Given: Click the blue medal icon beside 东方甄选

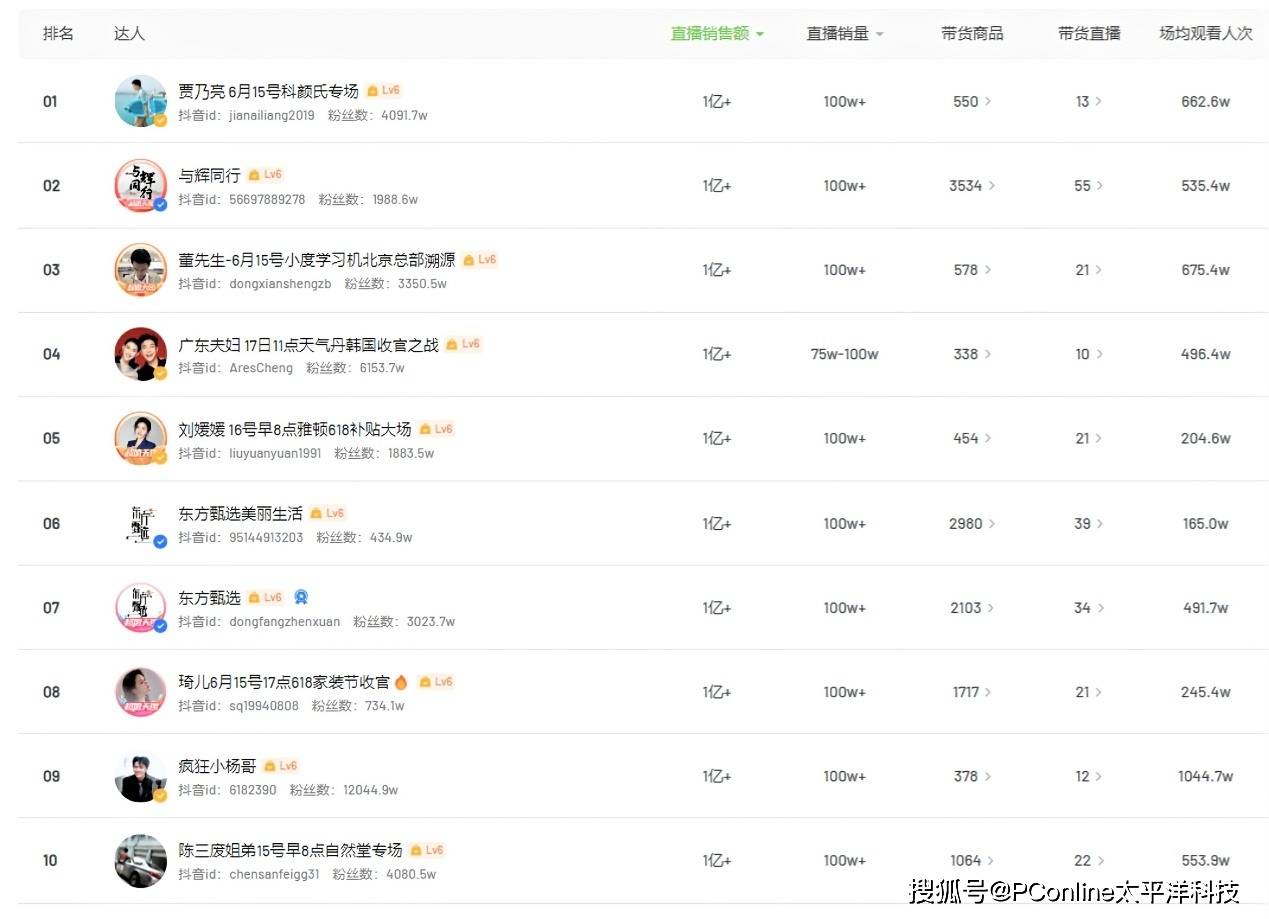Looking at the screenshot, I should pos(301,597).
